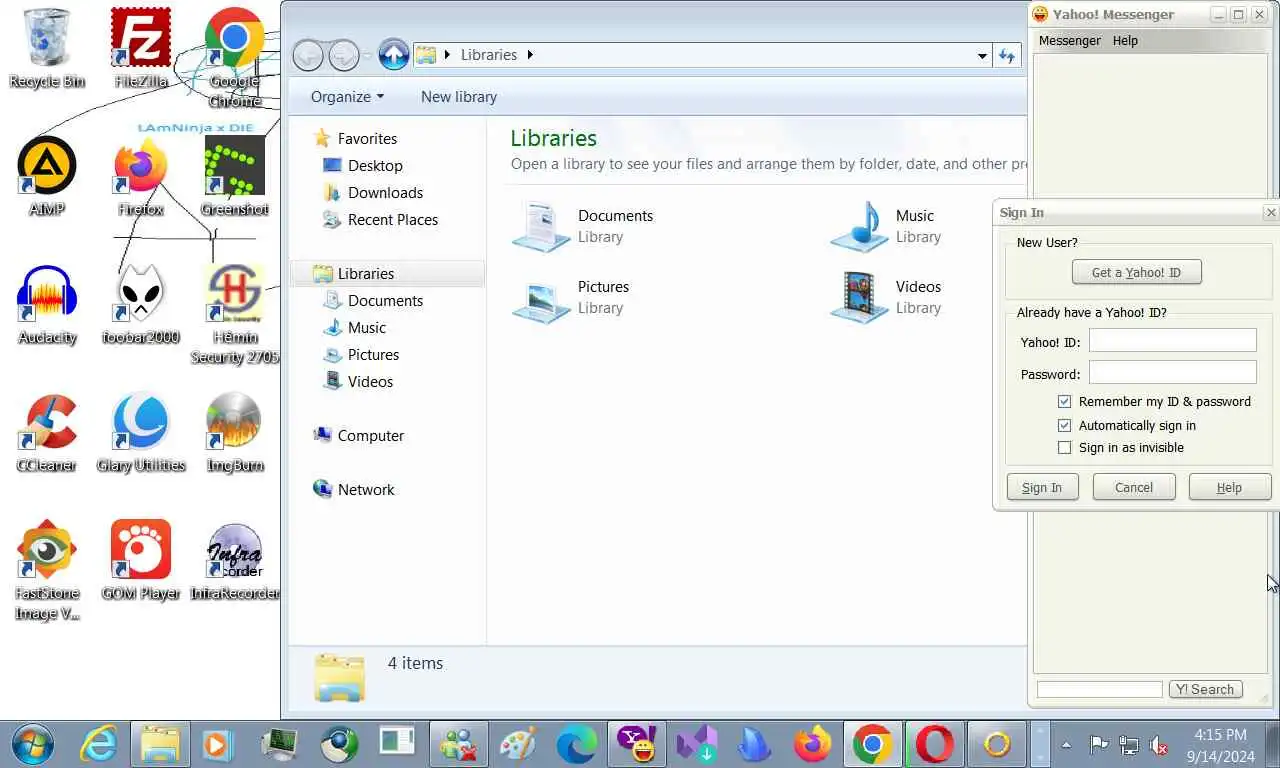Click the blue Up arrow button

click(393, 54)
